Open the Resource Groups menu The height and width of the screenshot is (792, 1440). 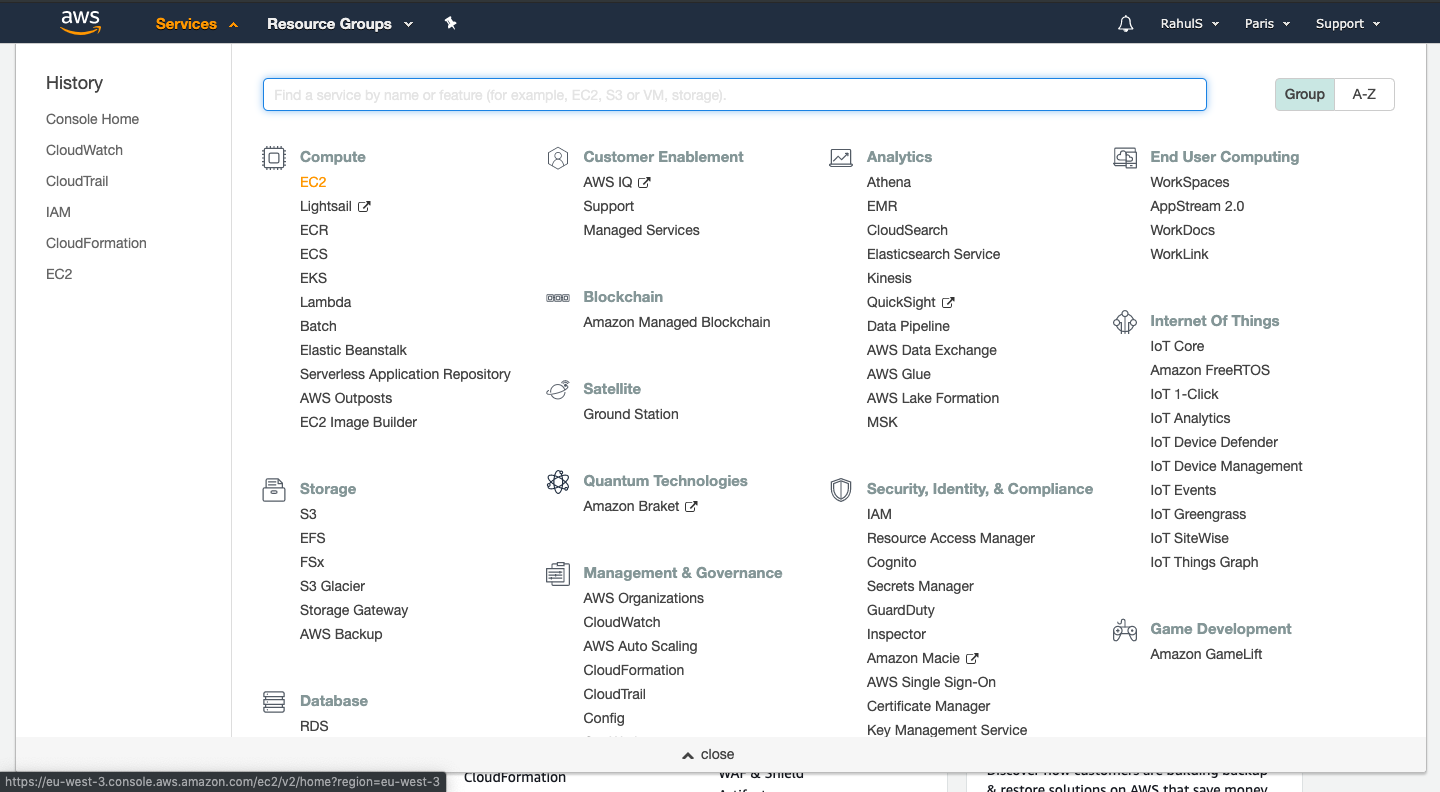331,23
